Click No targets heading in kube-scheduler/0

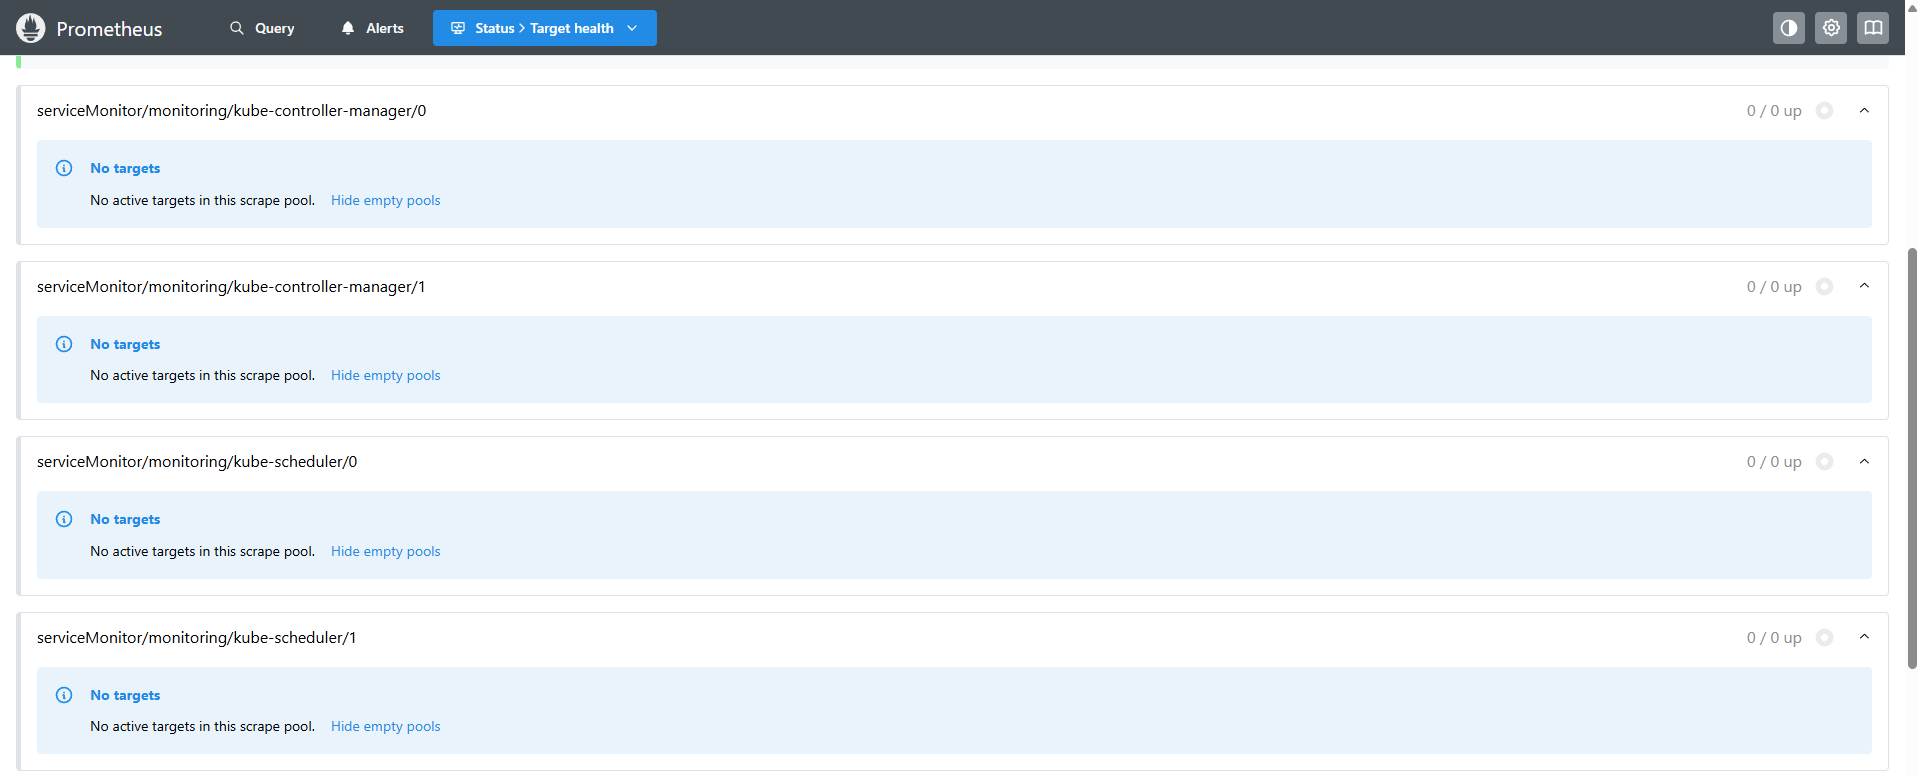click(x=125, y=519)
